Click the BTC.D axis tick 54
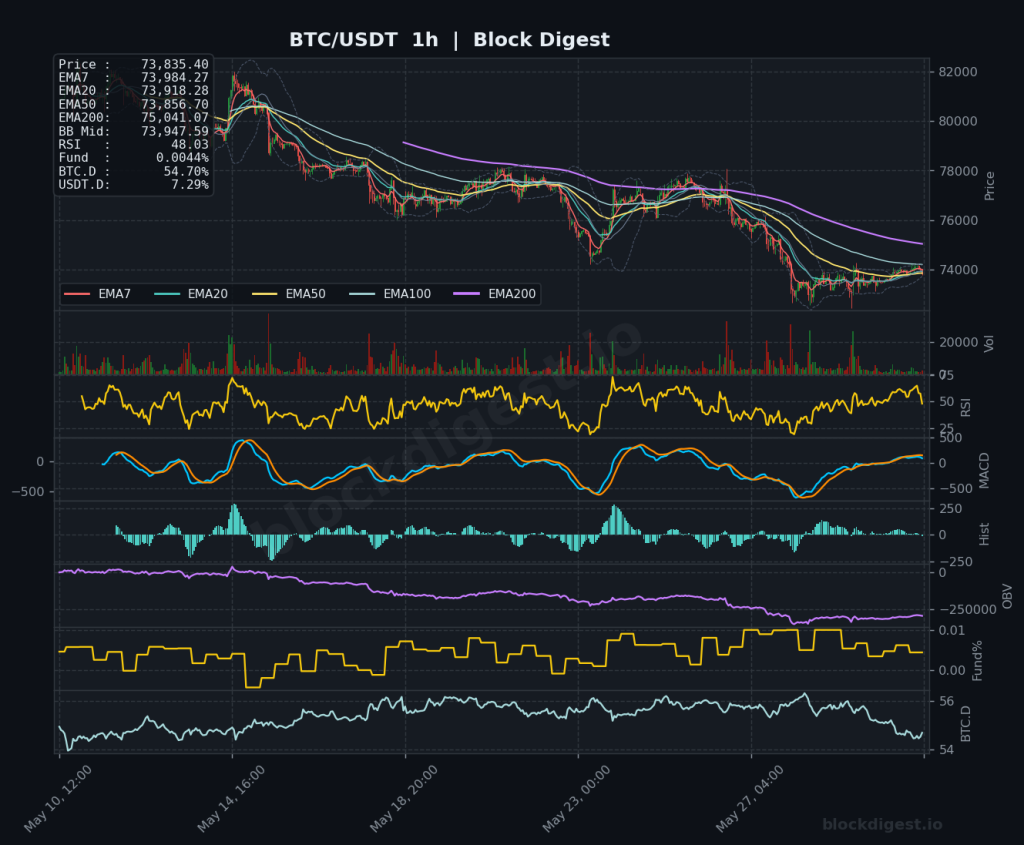This screenshot has width=1024, height=845. click(946, 750)
